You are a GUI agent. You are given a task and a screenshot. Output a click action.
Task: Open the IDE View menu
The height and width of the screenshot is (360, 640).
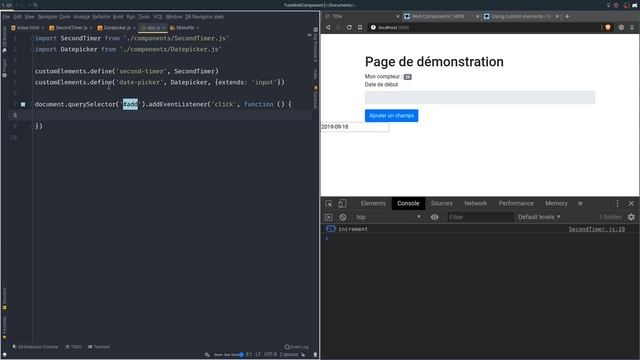coord(29,17)
